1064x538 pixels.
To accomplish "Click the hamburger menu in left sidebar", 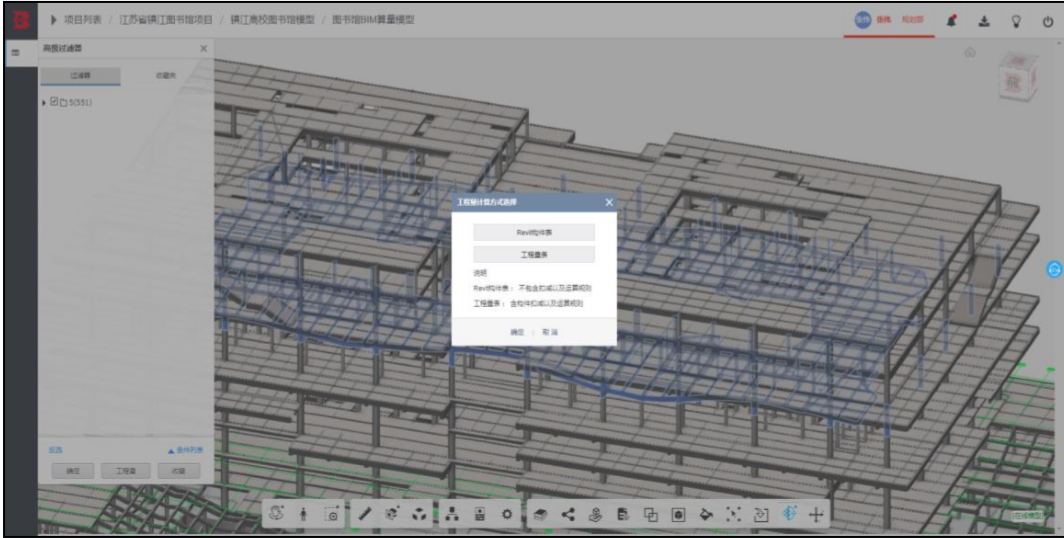I will click(16, 52).
